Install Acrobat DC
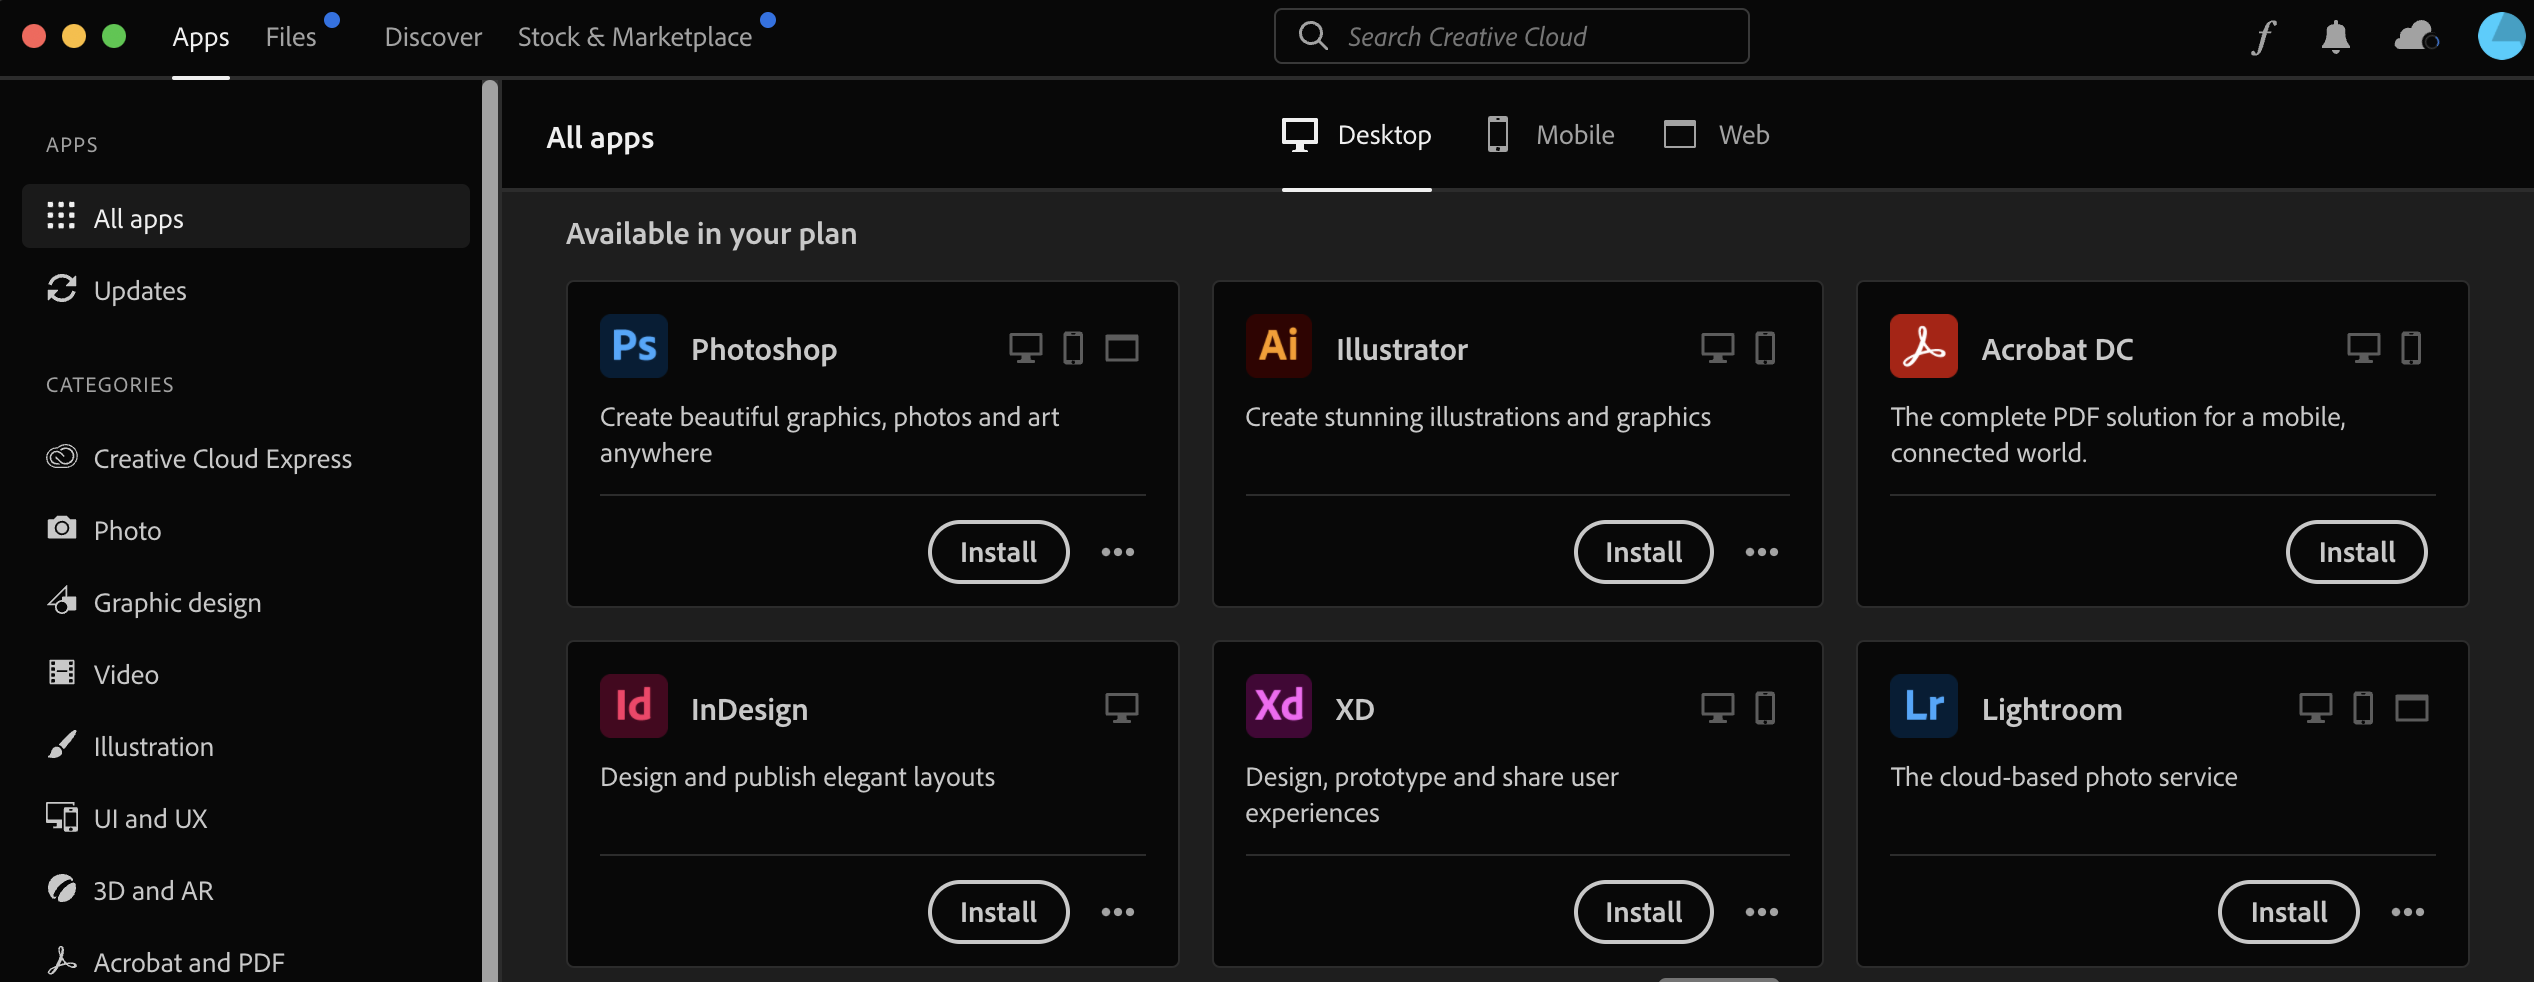This screenshot has height=982, width=2534. click(x=2357, y=552)
